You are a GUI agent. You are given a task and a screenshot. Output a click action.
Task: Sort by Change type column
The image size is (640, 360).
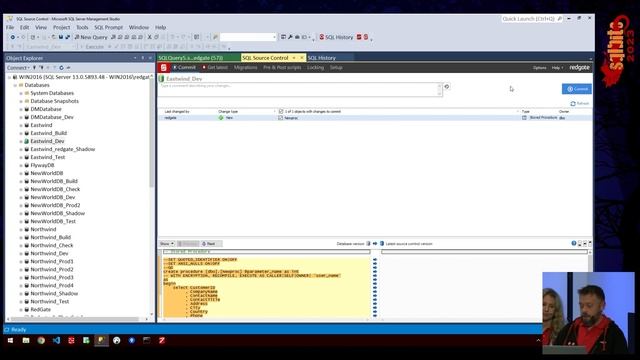tap(228, 111)
